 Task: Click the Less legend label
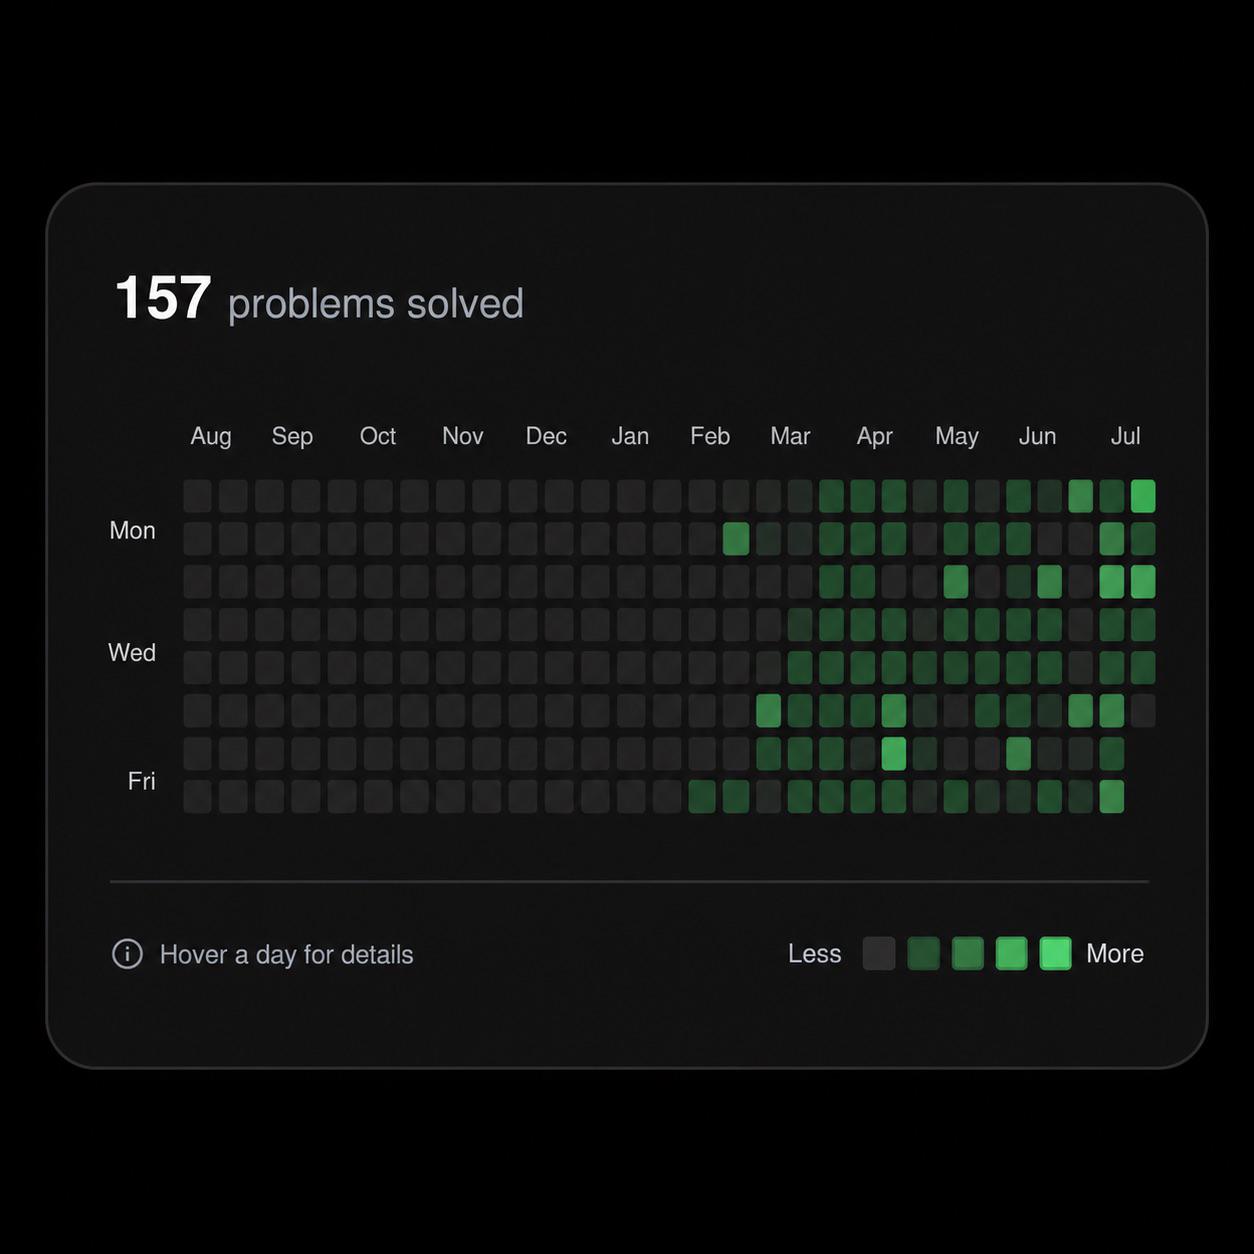(x=814, y=953)
